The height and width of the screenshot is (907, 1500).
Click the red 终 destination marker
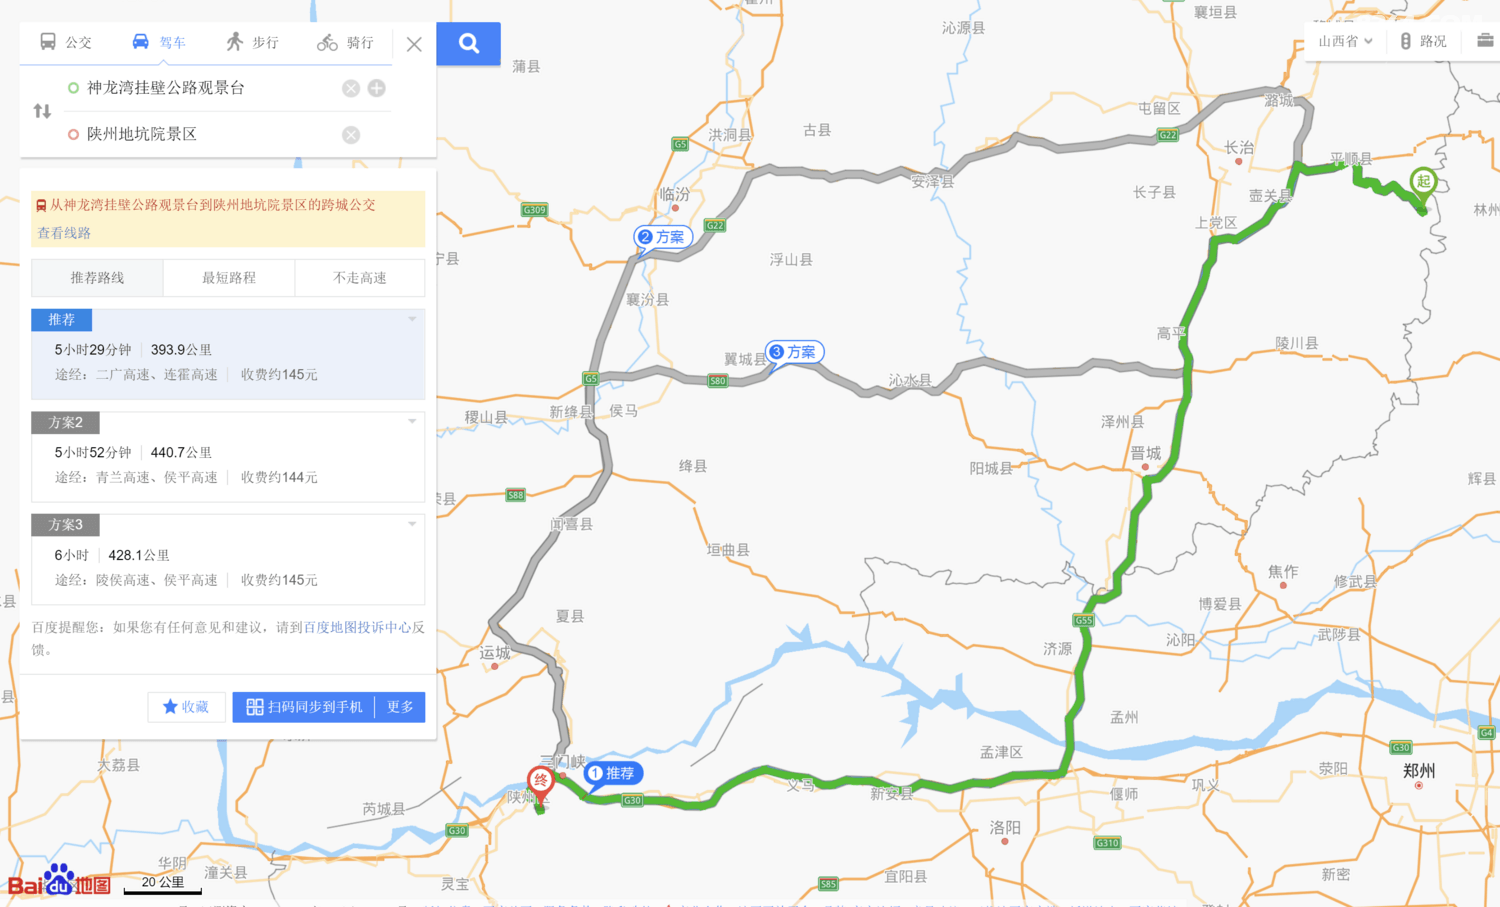tap(541, 782)
